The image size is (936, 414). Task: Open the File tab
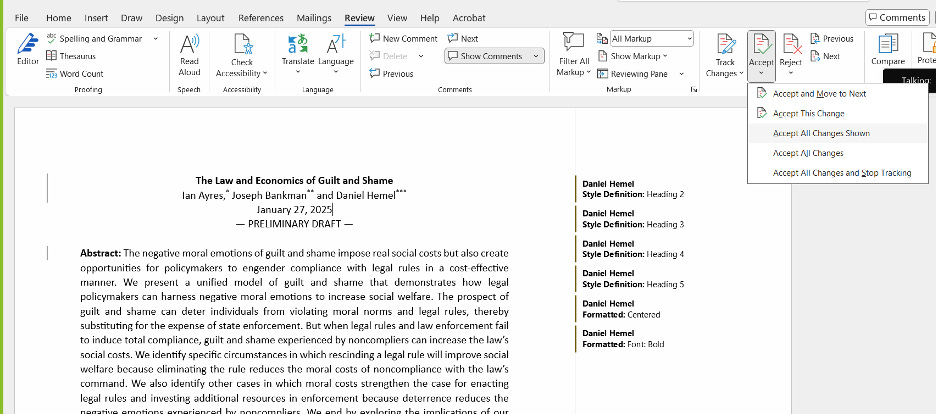click(x=21, y=18)
